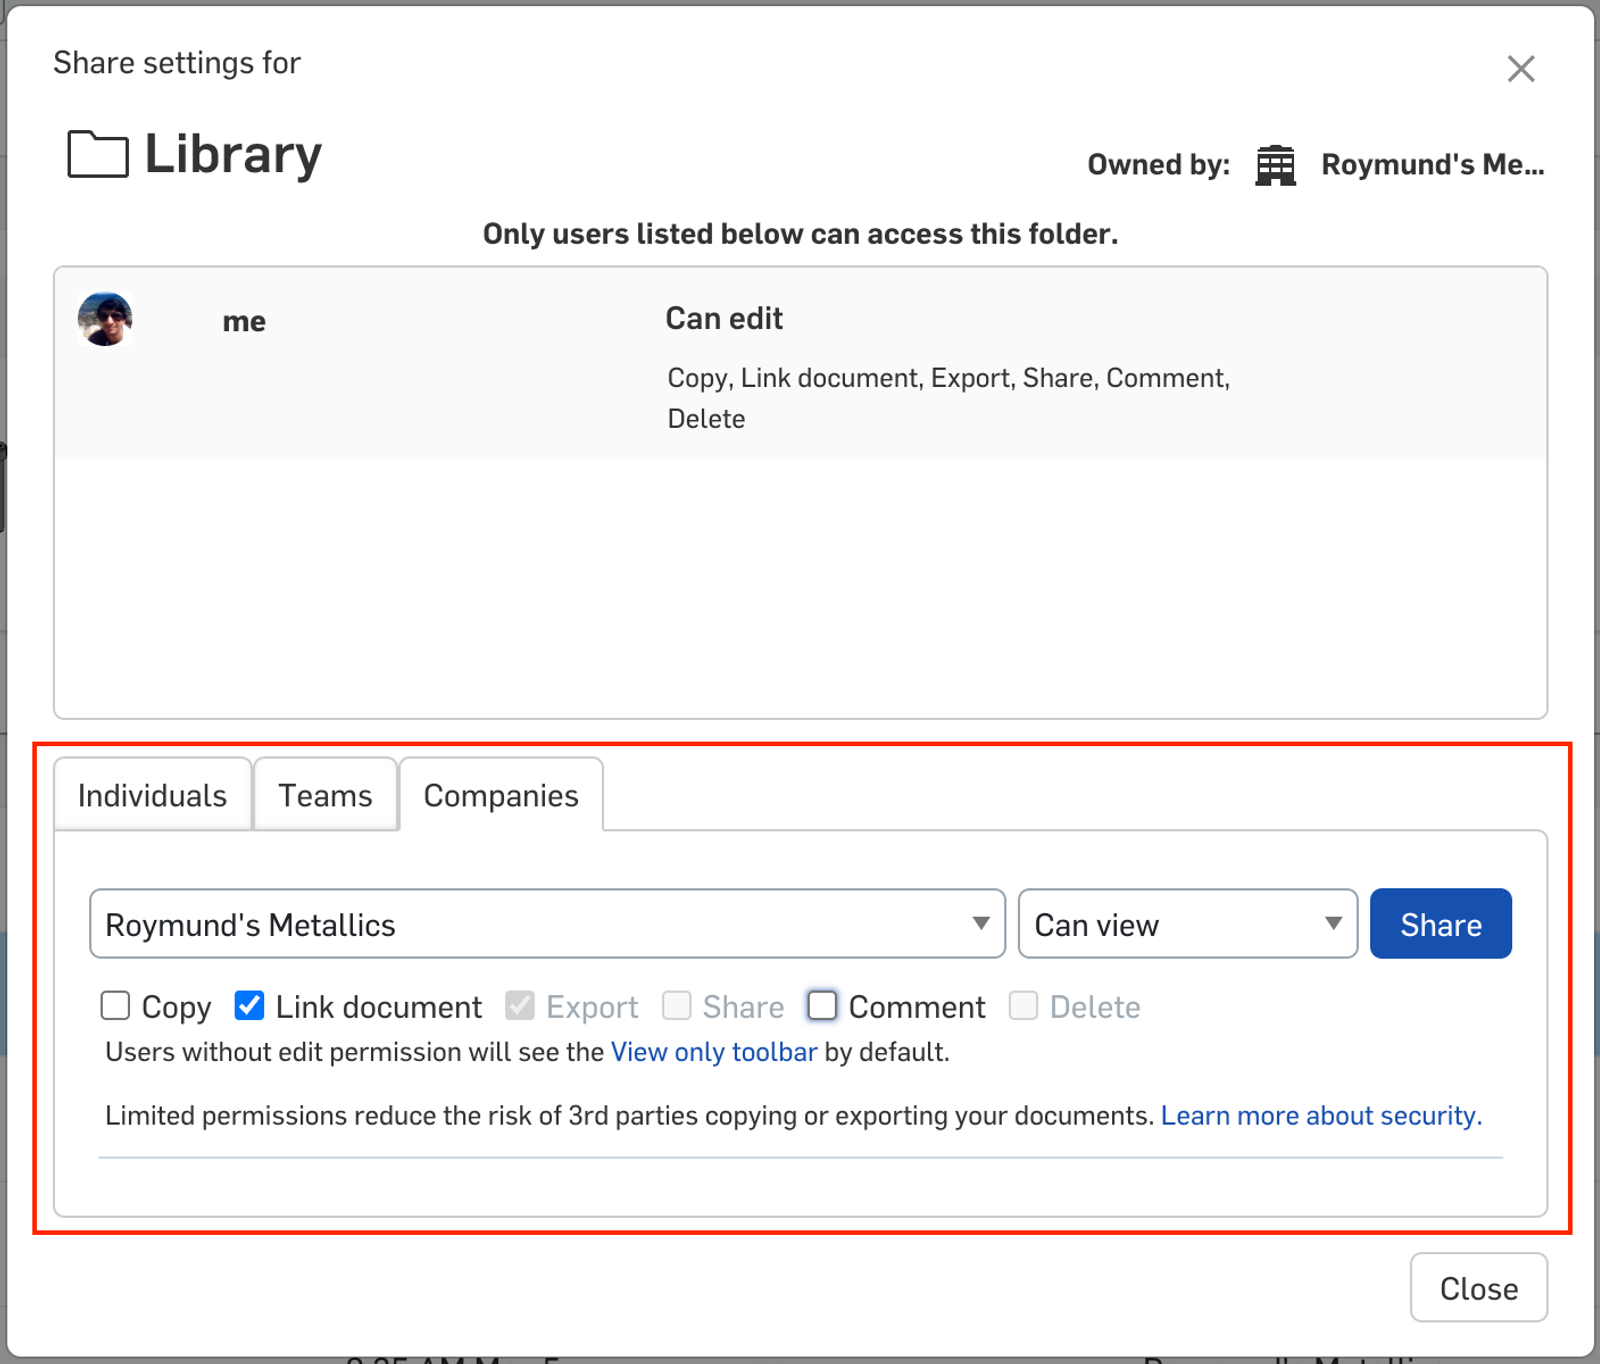This screenshot has width=1600, height=1364.
Task: Click the Can edit permission label
Action: coord(723,318)
